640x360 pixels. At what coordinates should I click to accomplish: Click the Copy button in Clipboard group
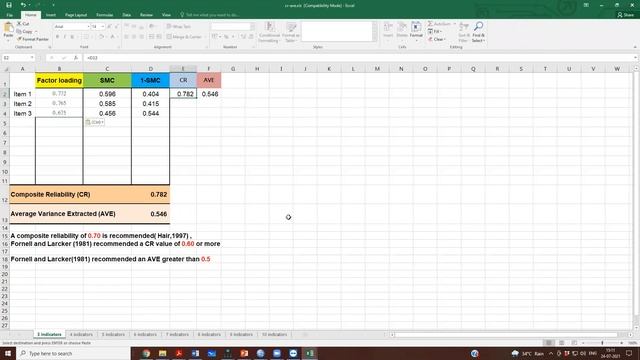(24, 31)
